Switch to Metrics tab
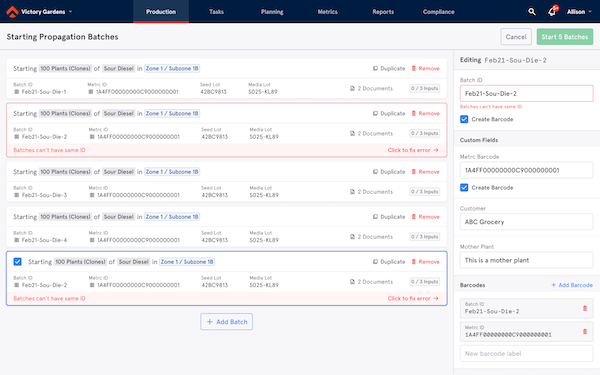The image size is (600, 375). click(x=328, y=12)
